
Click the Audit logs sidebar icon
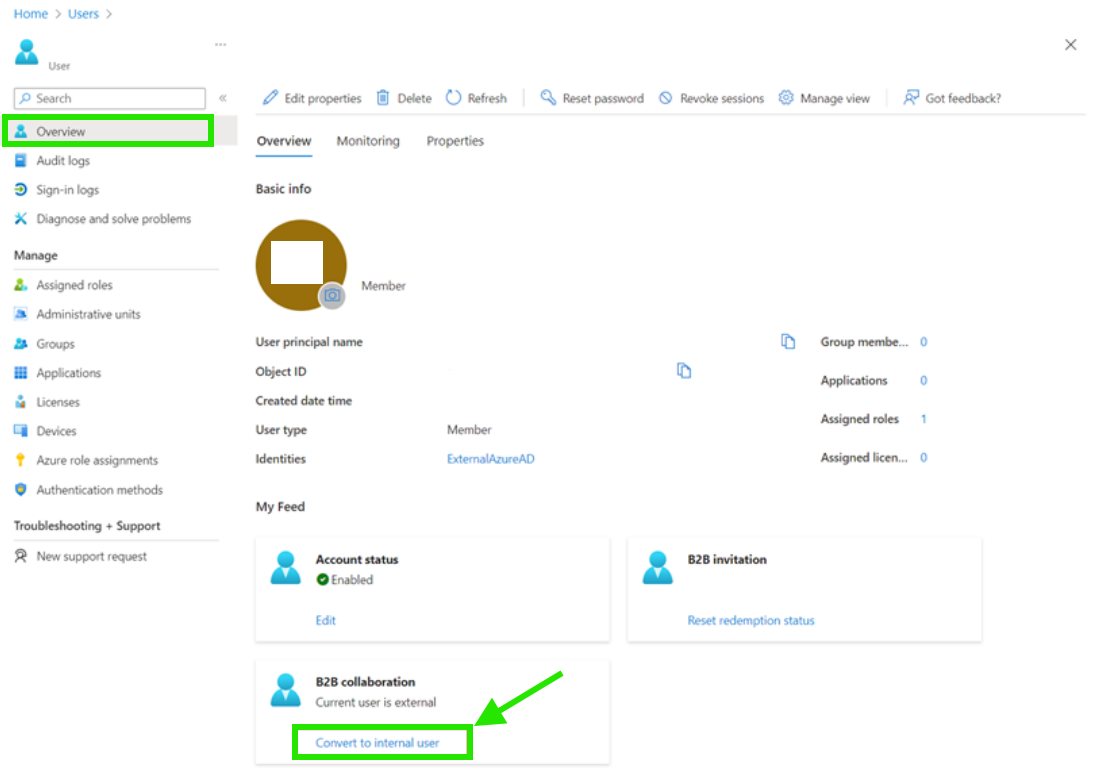[21, 161]
